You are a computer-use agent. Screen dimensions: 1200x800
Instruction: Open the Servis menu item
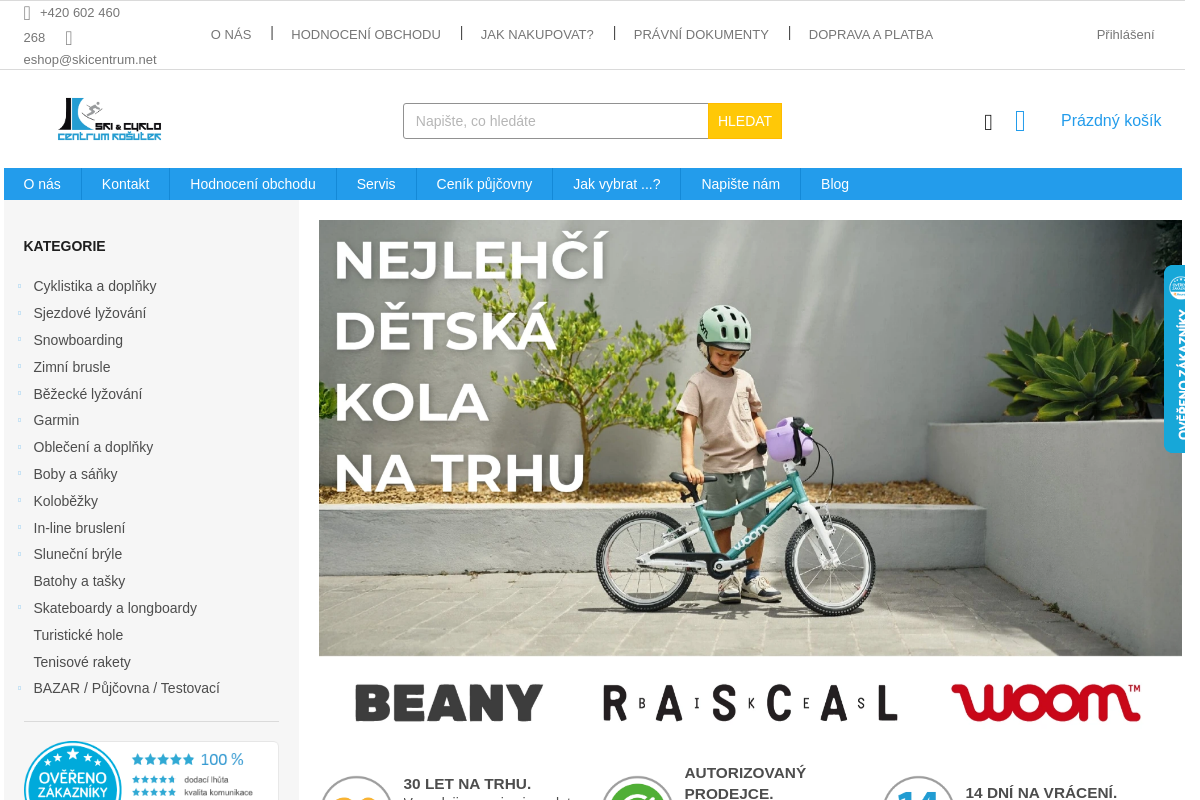376,184
